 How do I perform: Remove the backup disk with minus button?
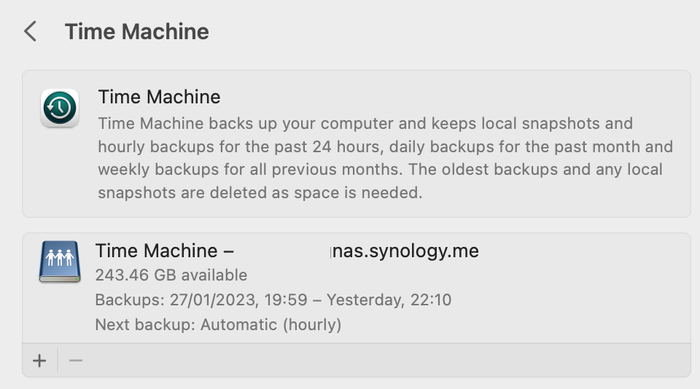[75, 360]
